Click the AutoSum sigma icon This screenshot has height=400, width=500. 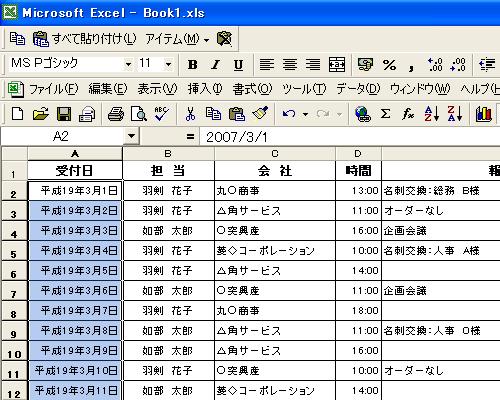(x=385, y=114)
